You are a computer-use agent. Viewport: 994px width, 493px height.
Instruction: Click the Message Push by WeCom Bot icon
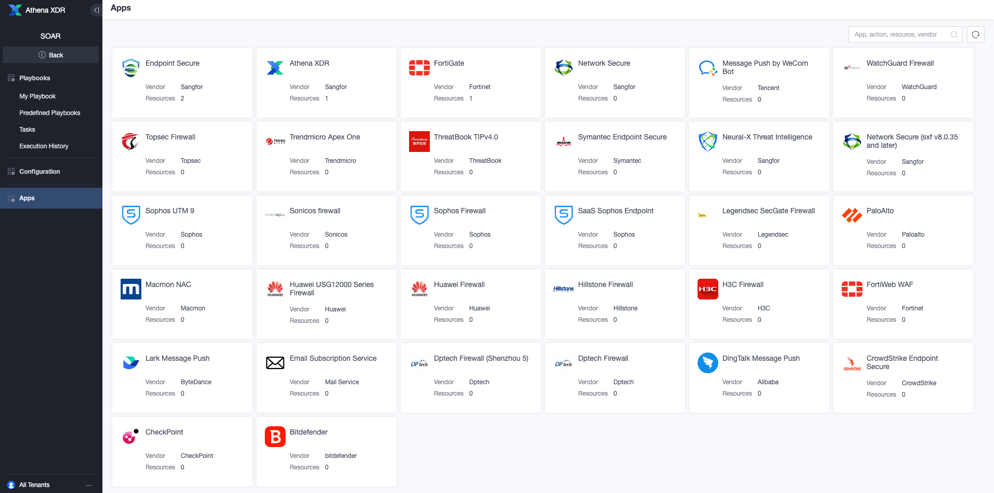click(x=707, y=68)
